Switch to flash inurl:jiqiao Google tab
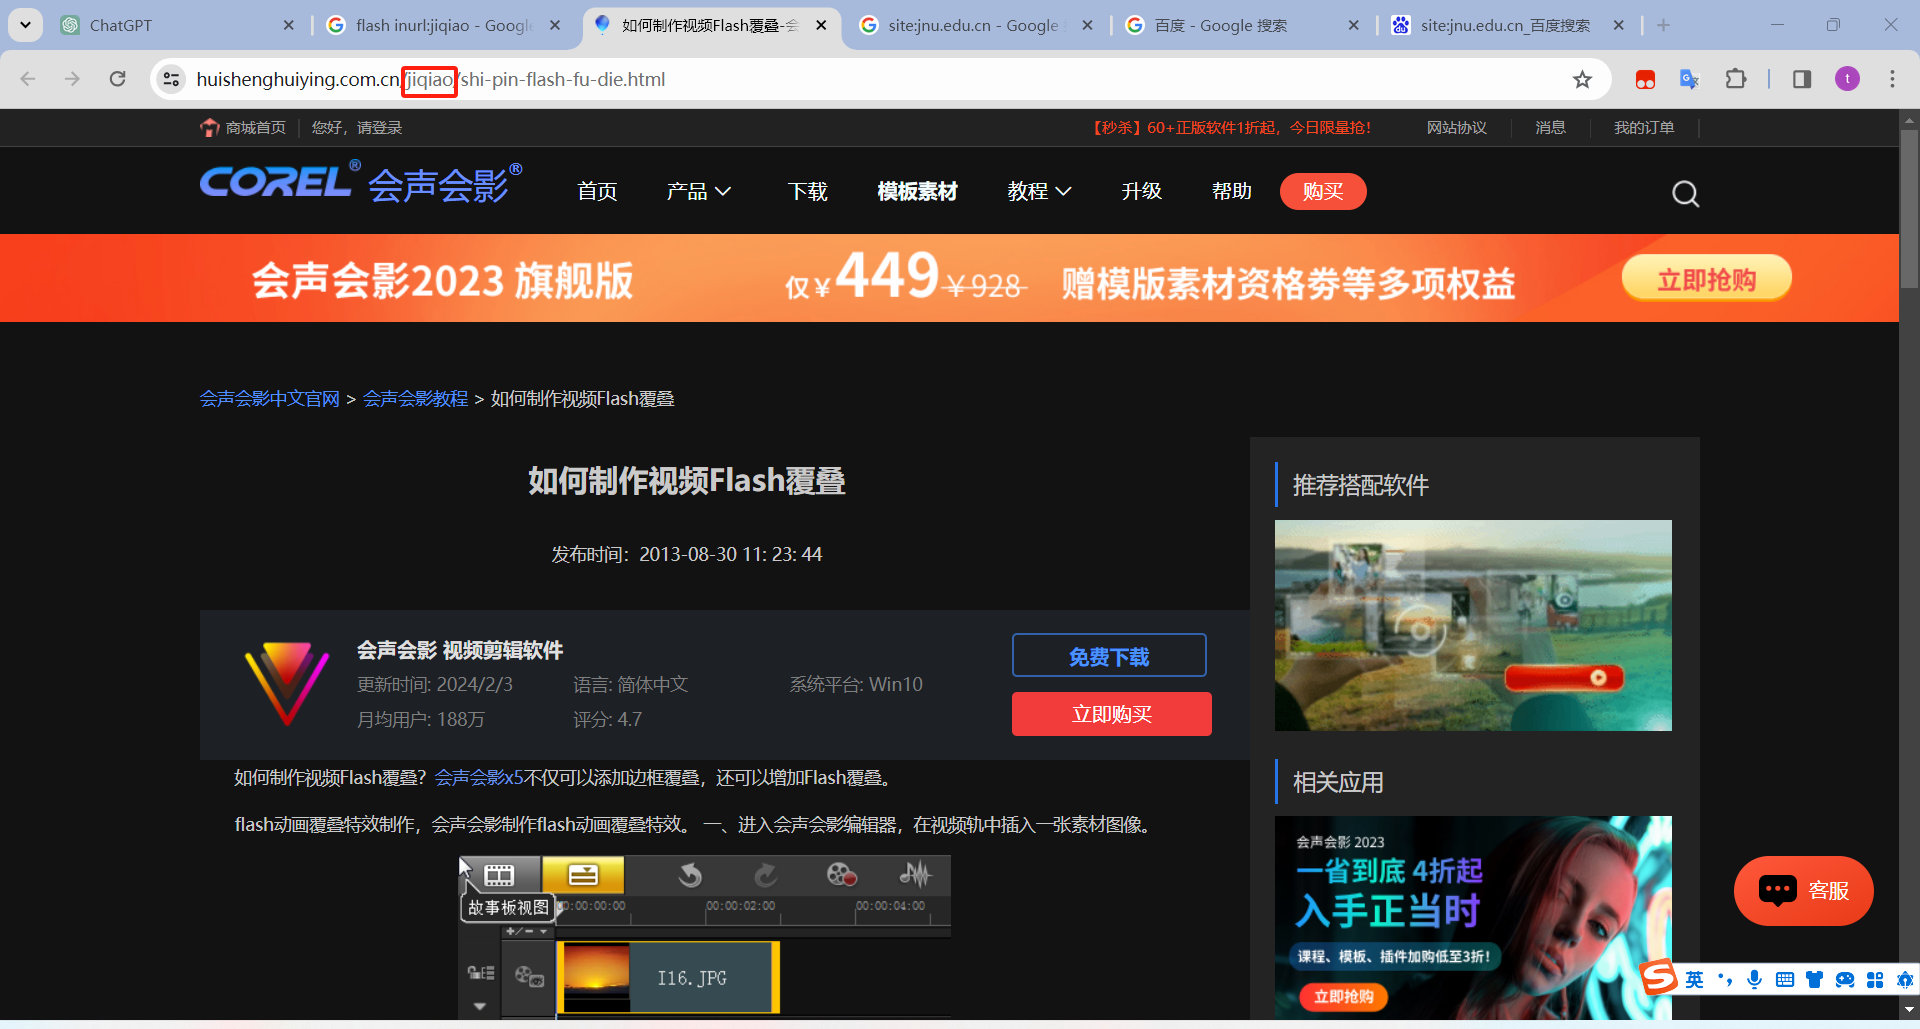This screenshot has width=1920, height=1029. coord(443,25)
